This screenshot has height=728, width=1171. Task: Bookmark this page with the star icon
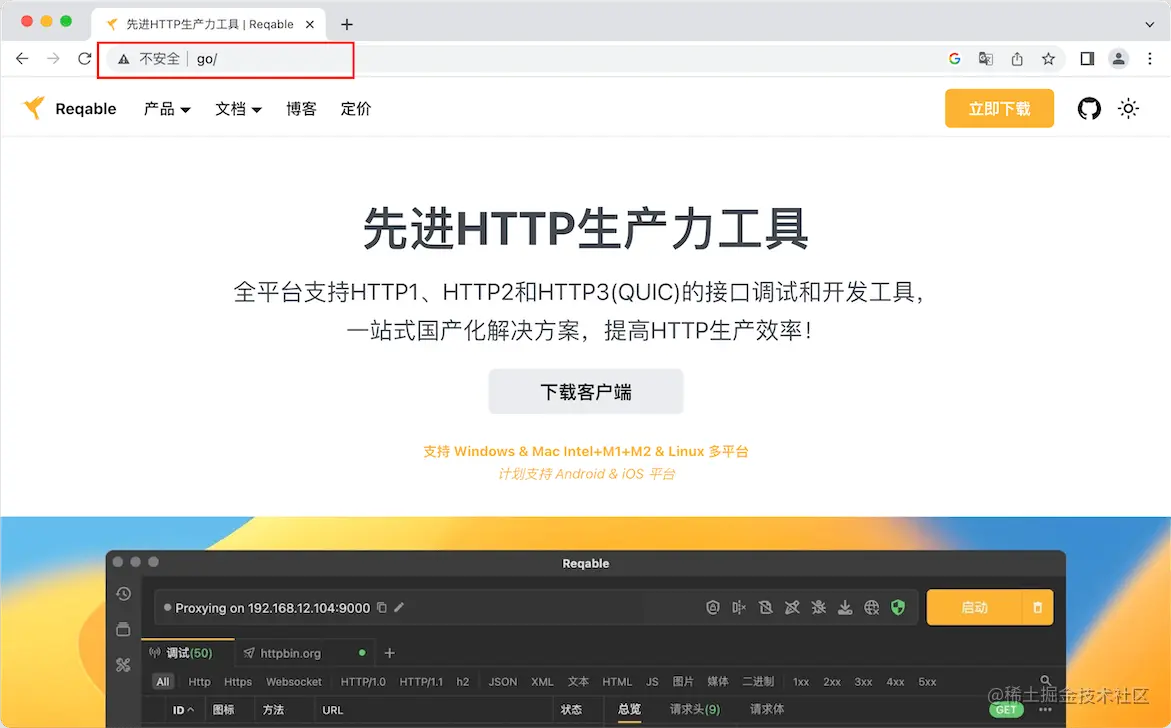pyautogui.click(x=1049, y=58)
